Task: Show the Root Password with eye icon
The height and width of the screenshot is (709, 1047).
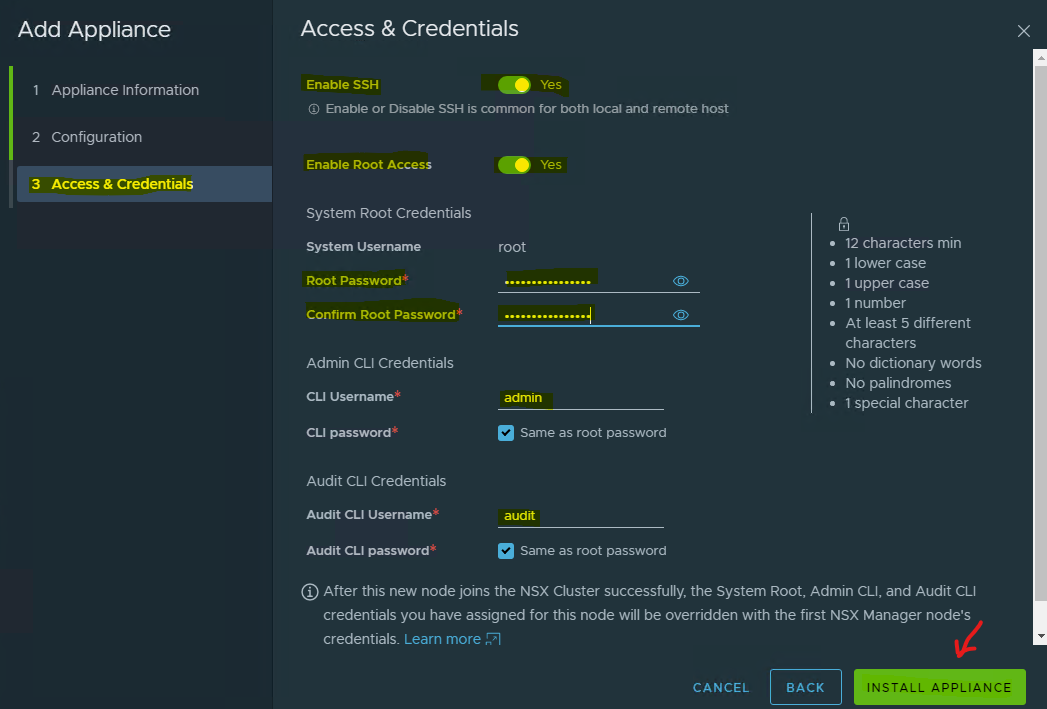Action: [681, 281]
